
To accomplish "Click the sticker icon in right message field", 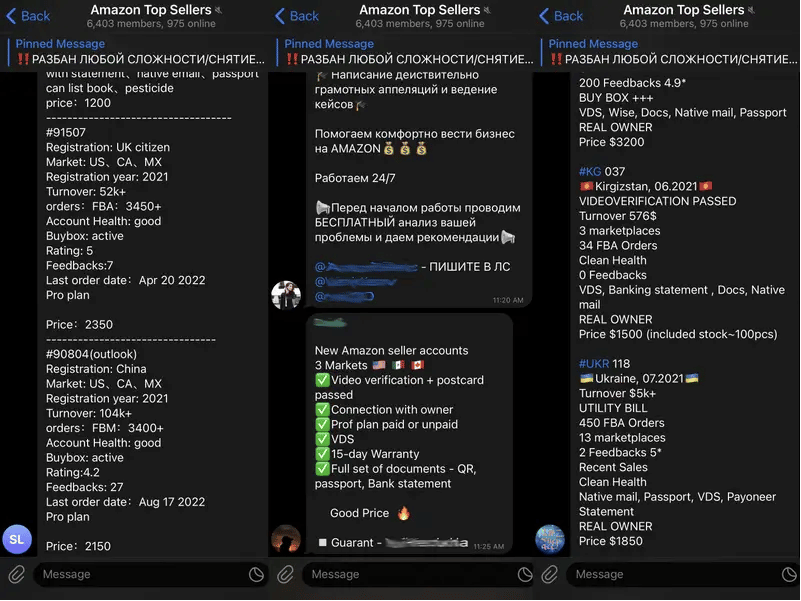I will click(x=789, y=574).
